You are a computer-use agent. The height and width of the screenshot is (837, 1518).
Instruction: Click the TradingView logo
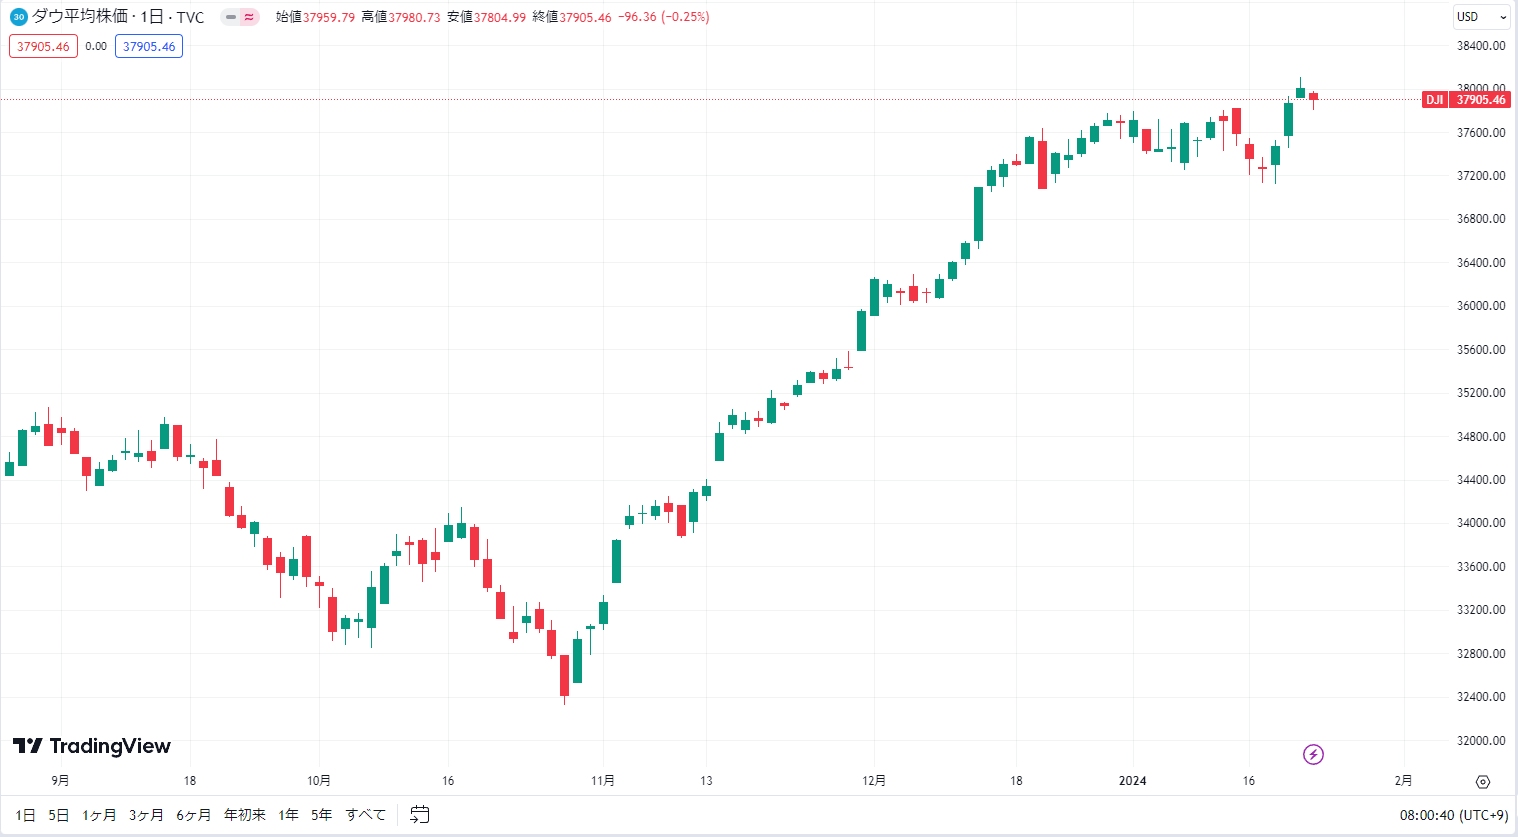(x=92, y=746)
